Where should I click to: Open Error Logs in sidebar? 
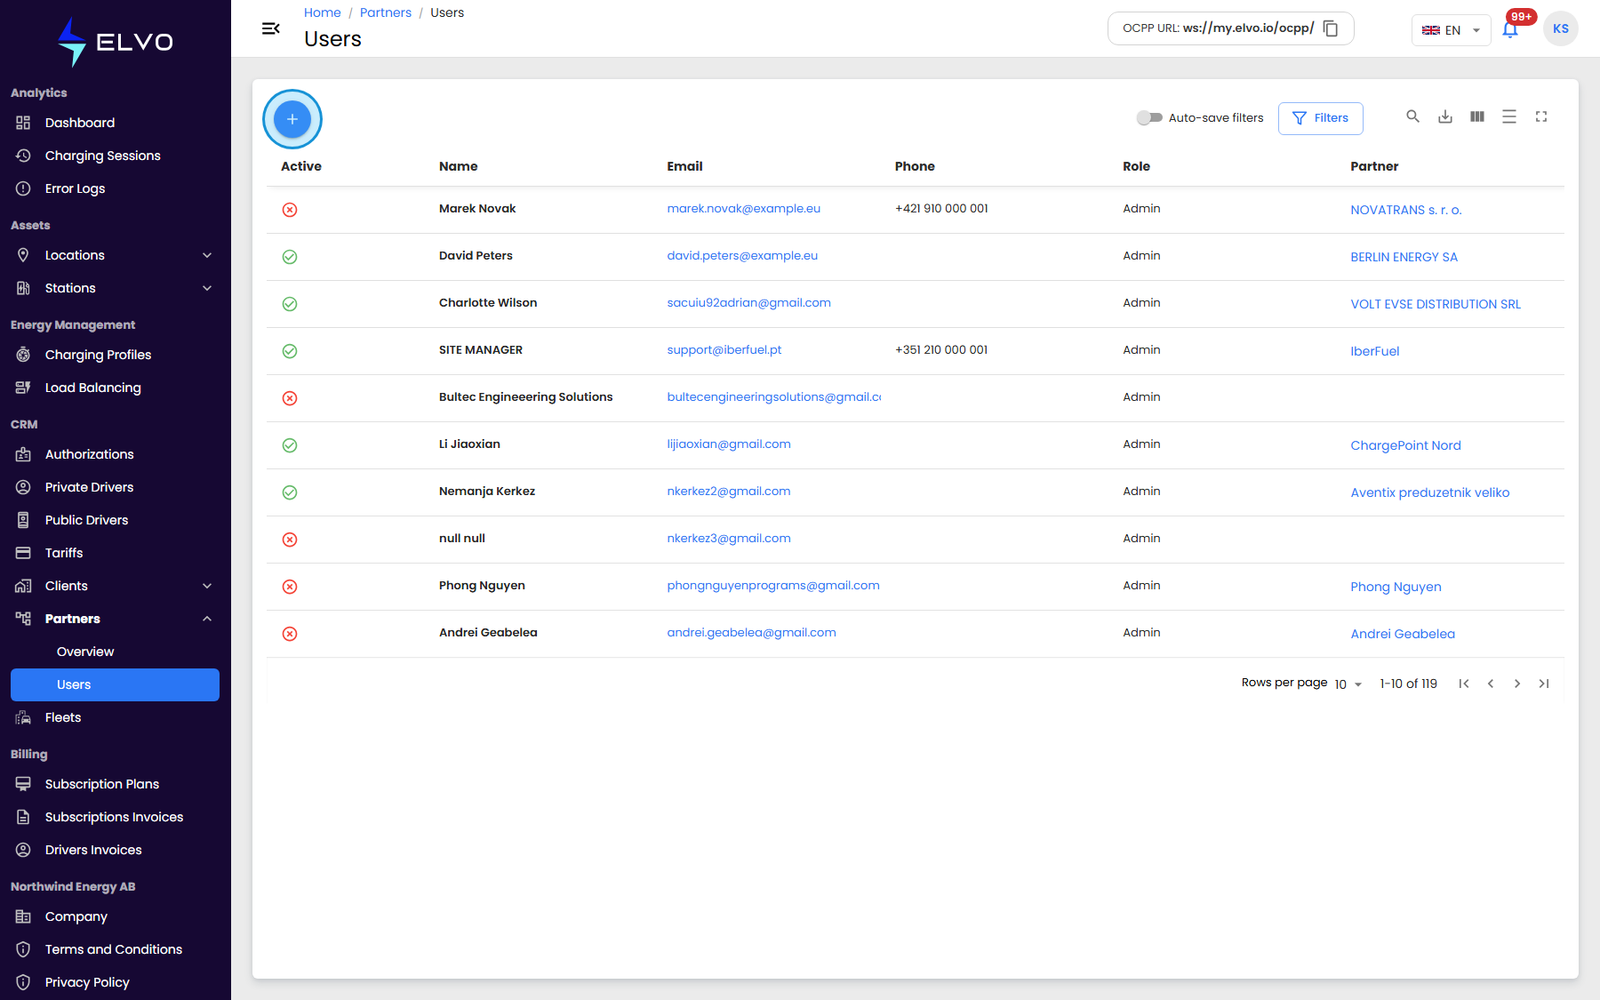[x=115, y=189]
